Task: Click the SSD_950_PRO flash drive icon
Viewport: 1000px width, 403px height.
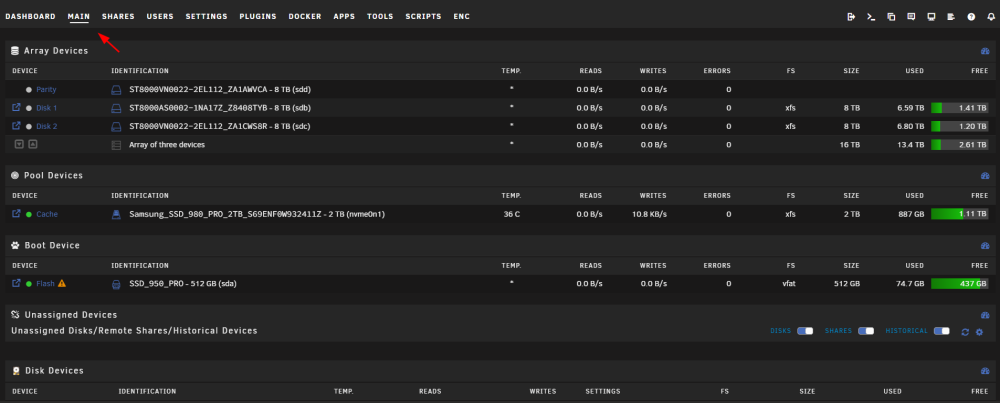Action: (x=116, y=284)
